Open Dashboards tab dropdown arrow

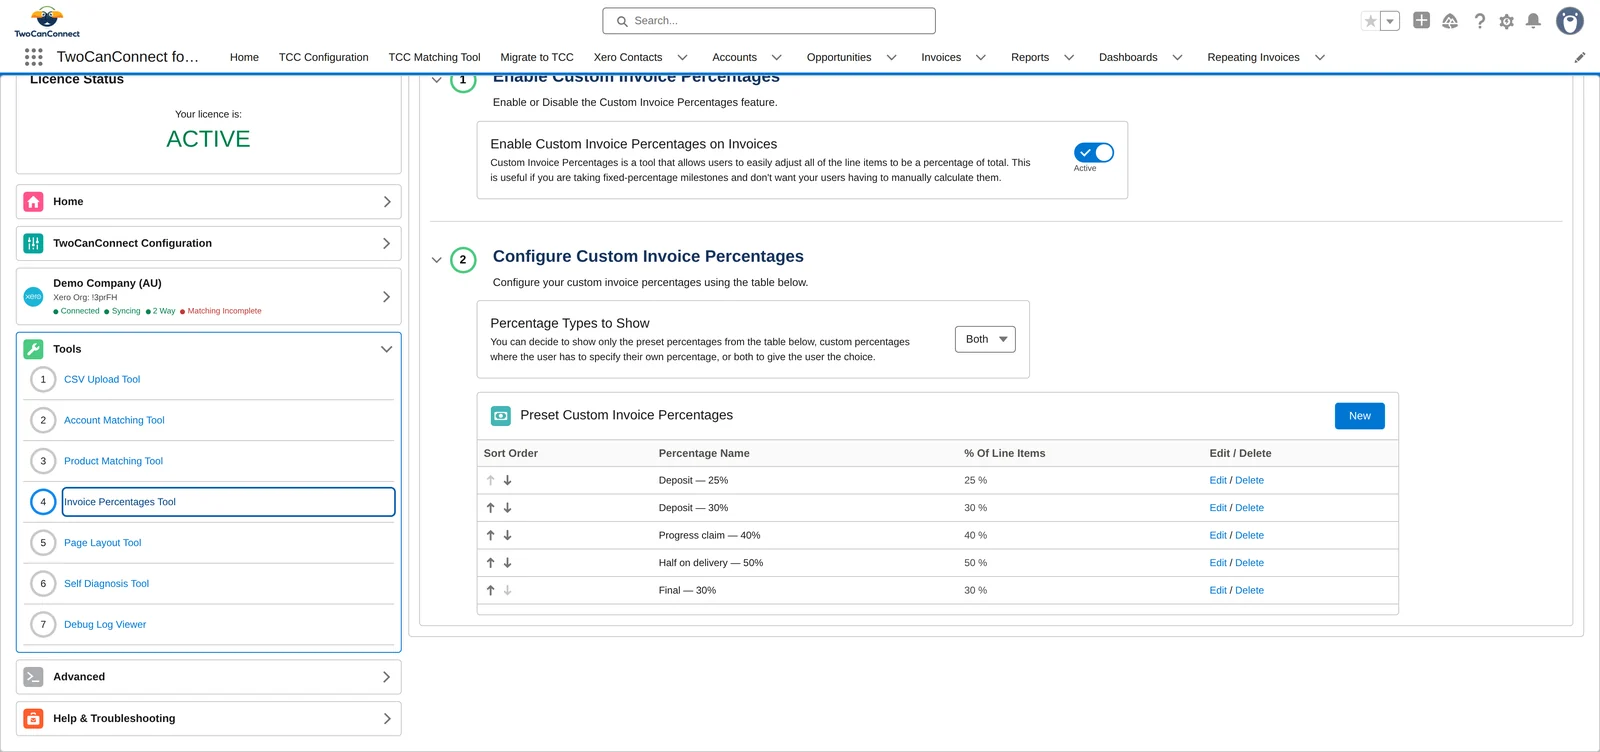point(1178,58)
